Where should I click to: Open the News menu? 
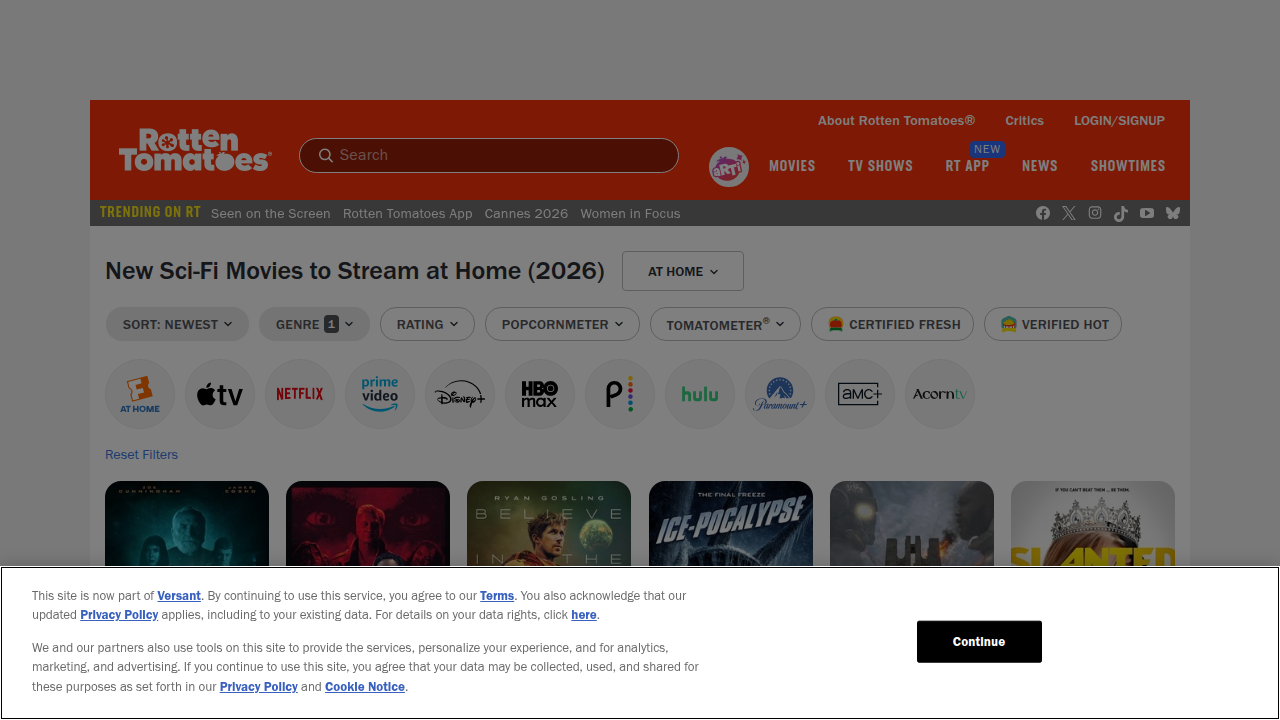(x=1040, y=166)
